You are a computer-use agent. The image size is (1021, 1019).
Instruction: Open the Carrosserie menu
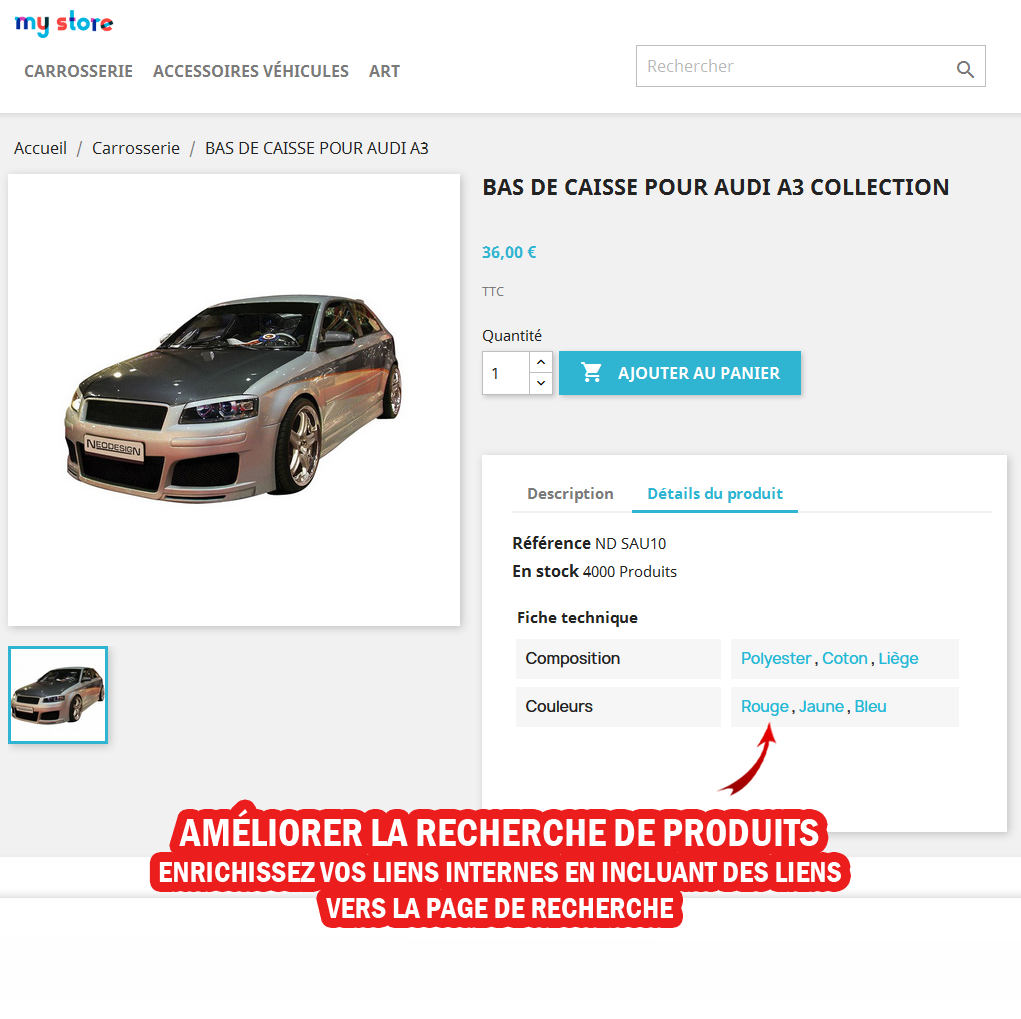tap(78, 71)
